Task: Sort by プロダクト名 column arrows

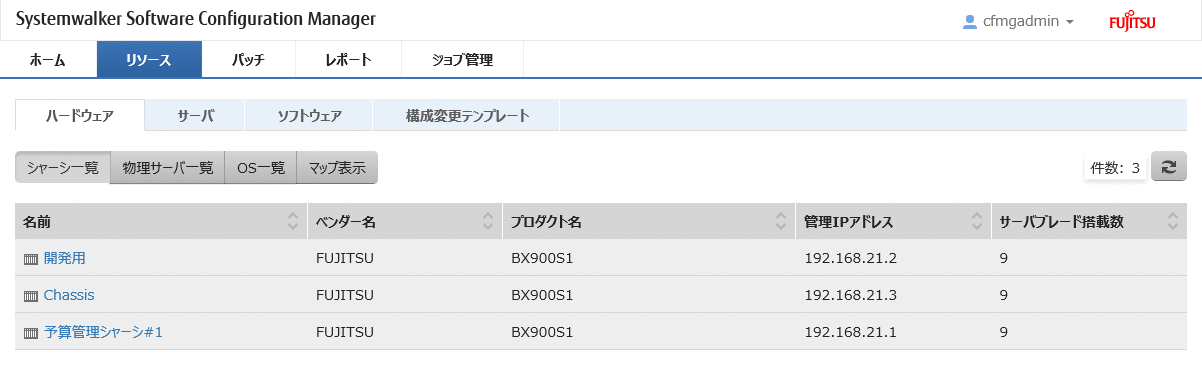Action: coord(782,222)
